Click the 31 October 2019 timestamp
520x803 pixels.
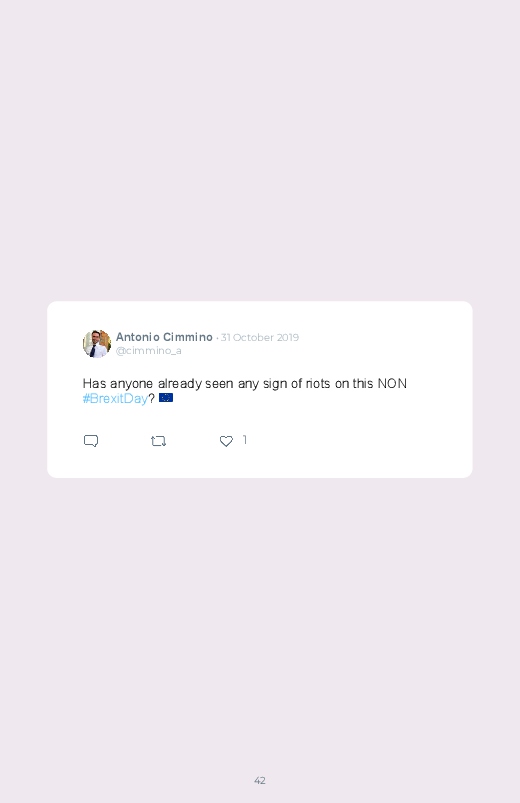click(x=260, y=337)
